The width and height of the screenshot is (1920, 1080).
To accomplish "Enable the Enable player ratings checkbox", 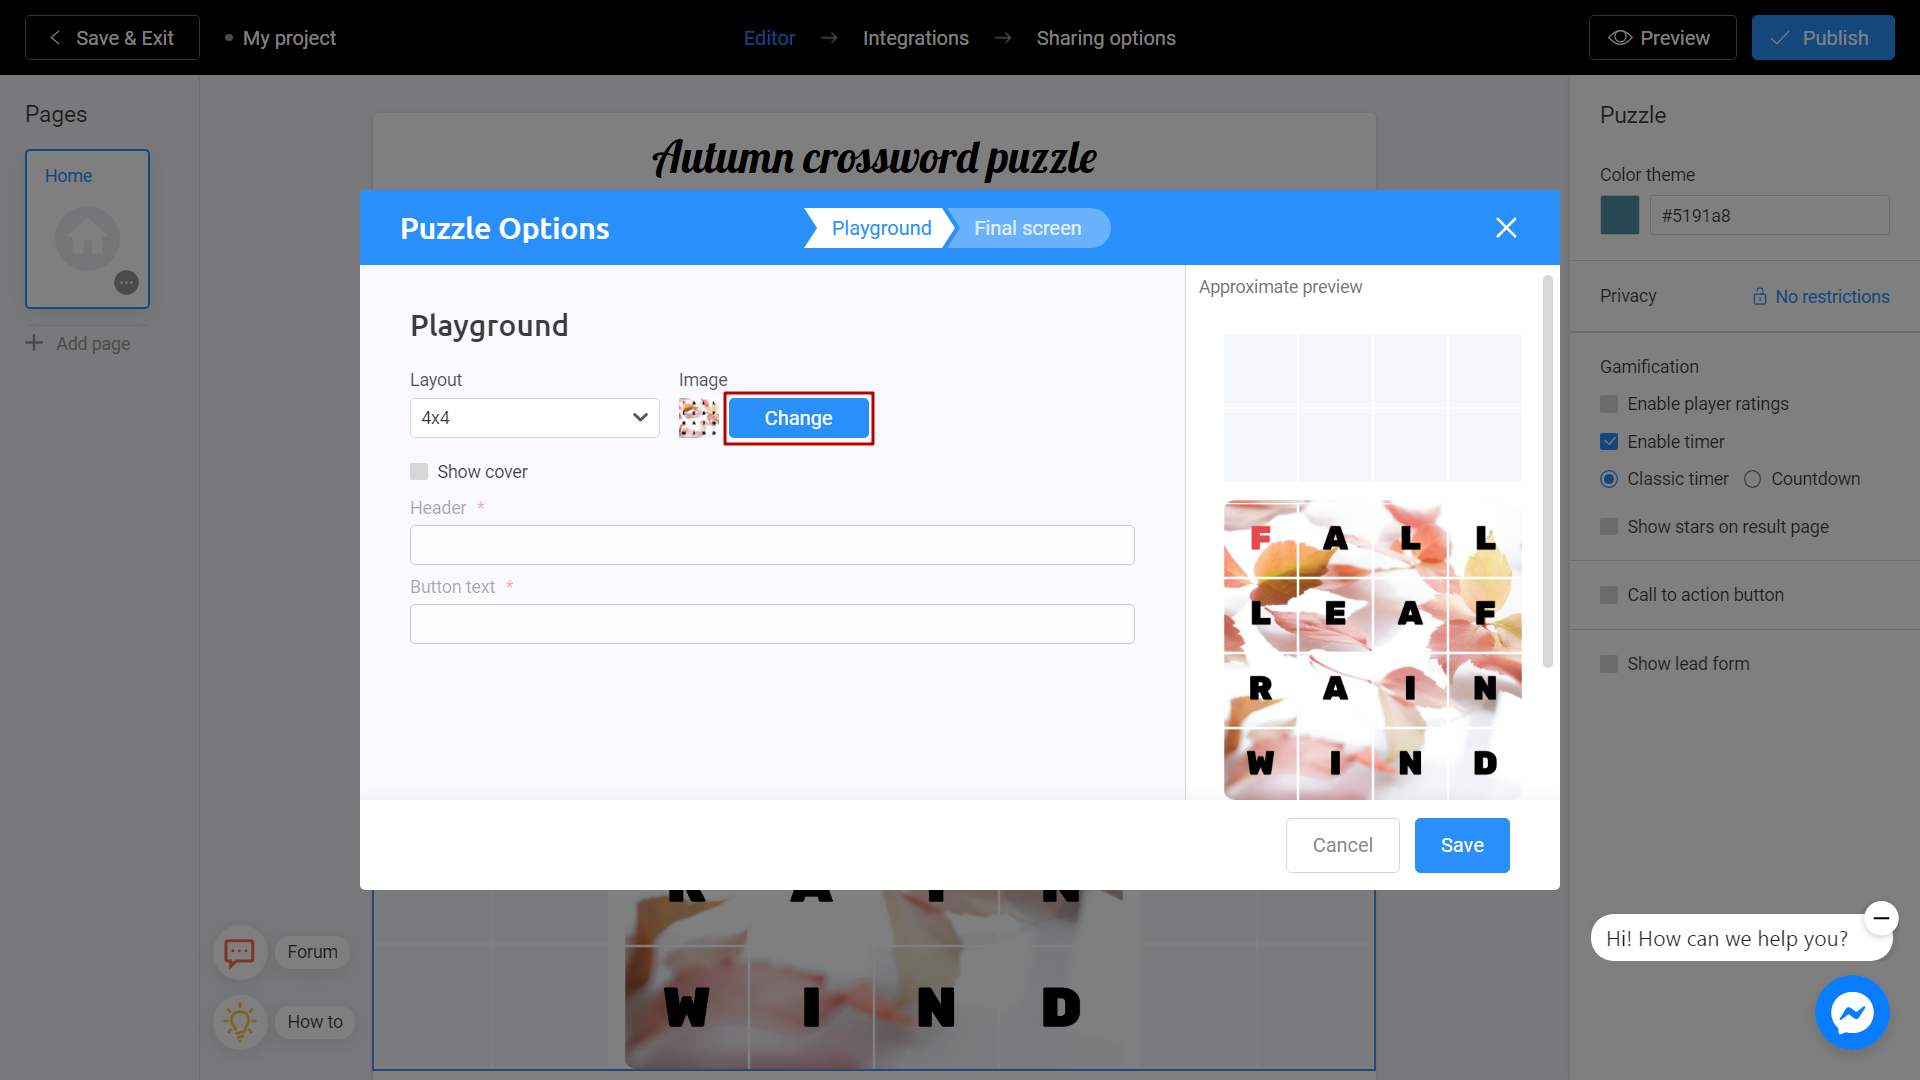I will 1609,404.
